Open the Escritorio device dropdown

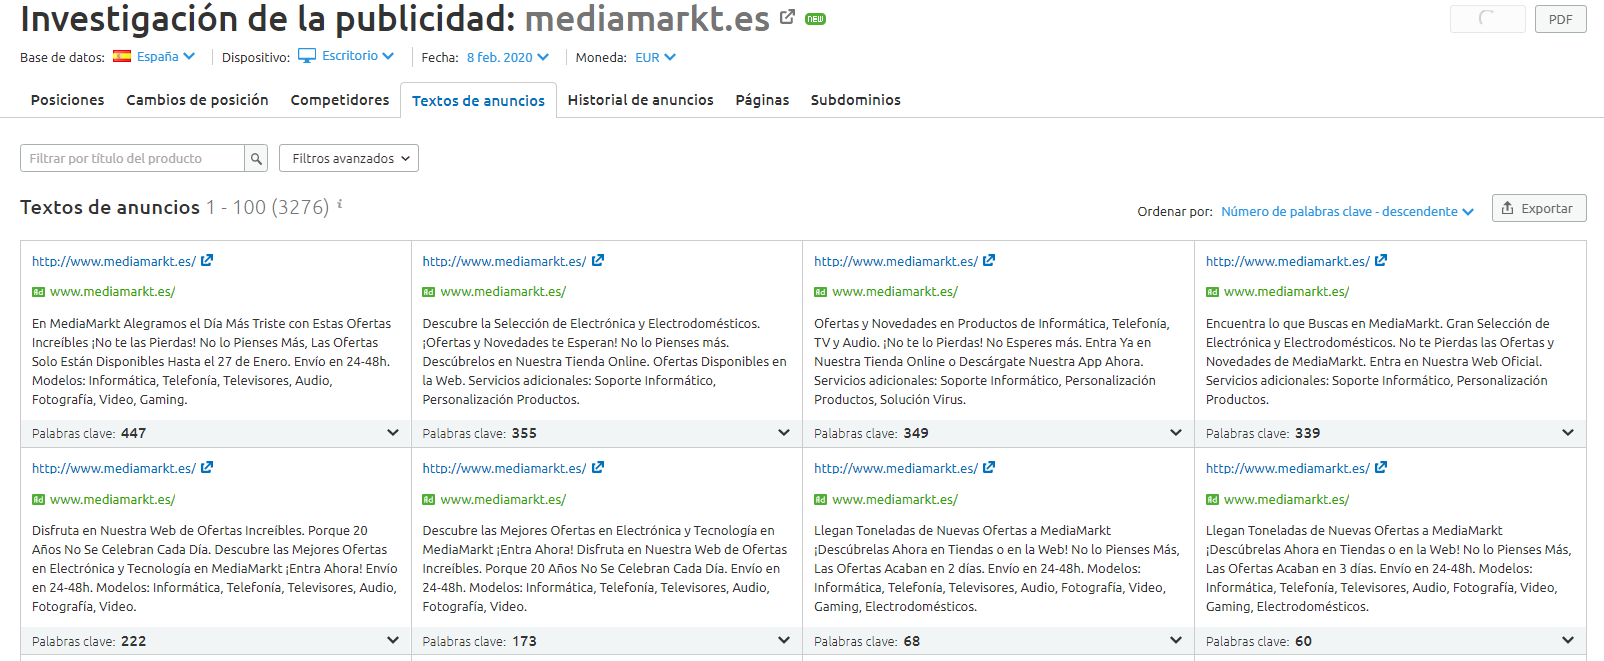pyautogui.click(x=347, y=56)
